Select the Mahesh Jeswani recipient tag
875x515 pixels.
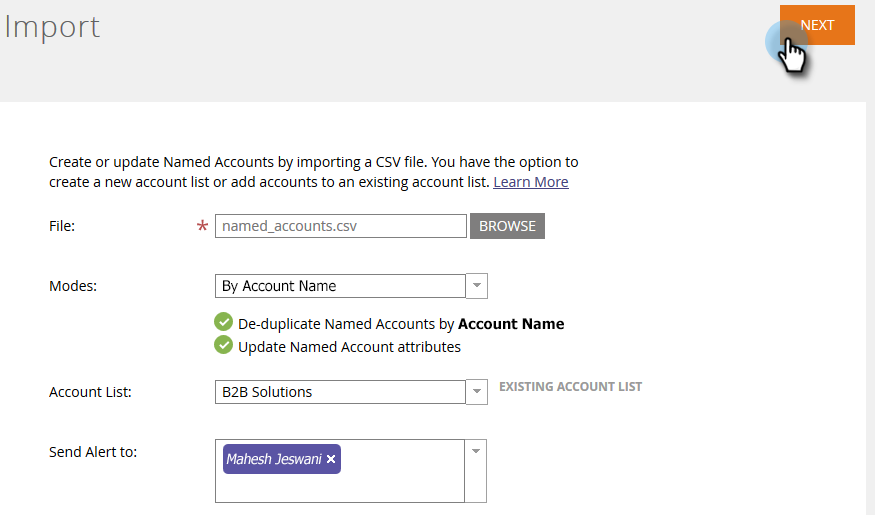click(274, 459)
